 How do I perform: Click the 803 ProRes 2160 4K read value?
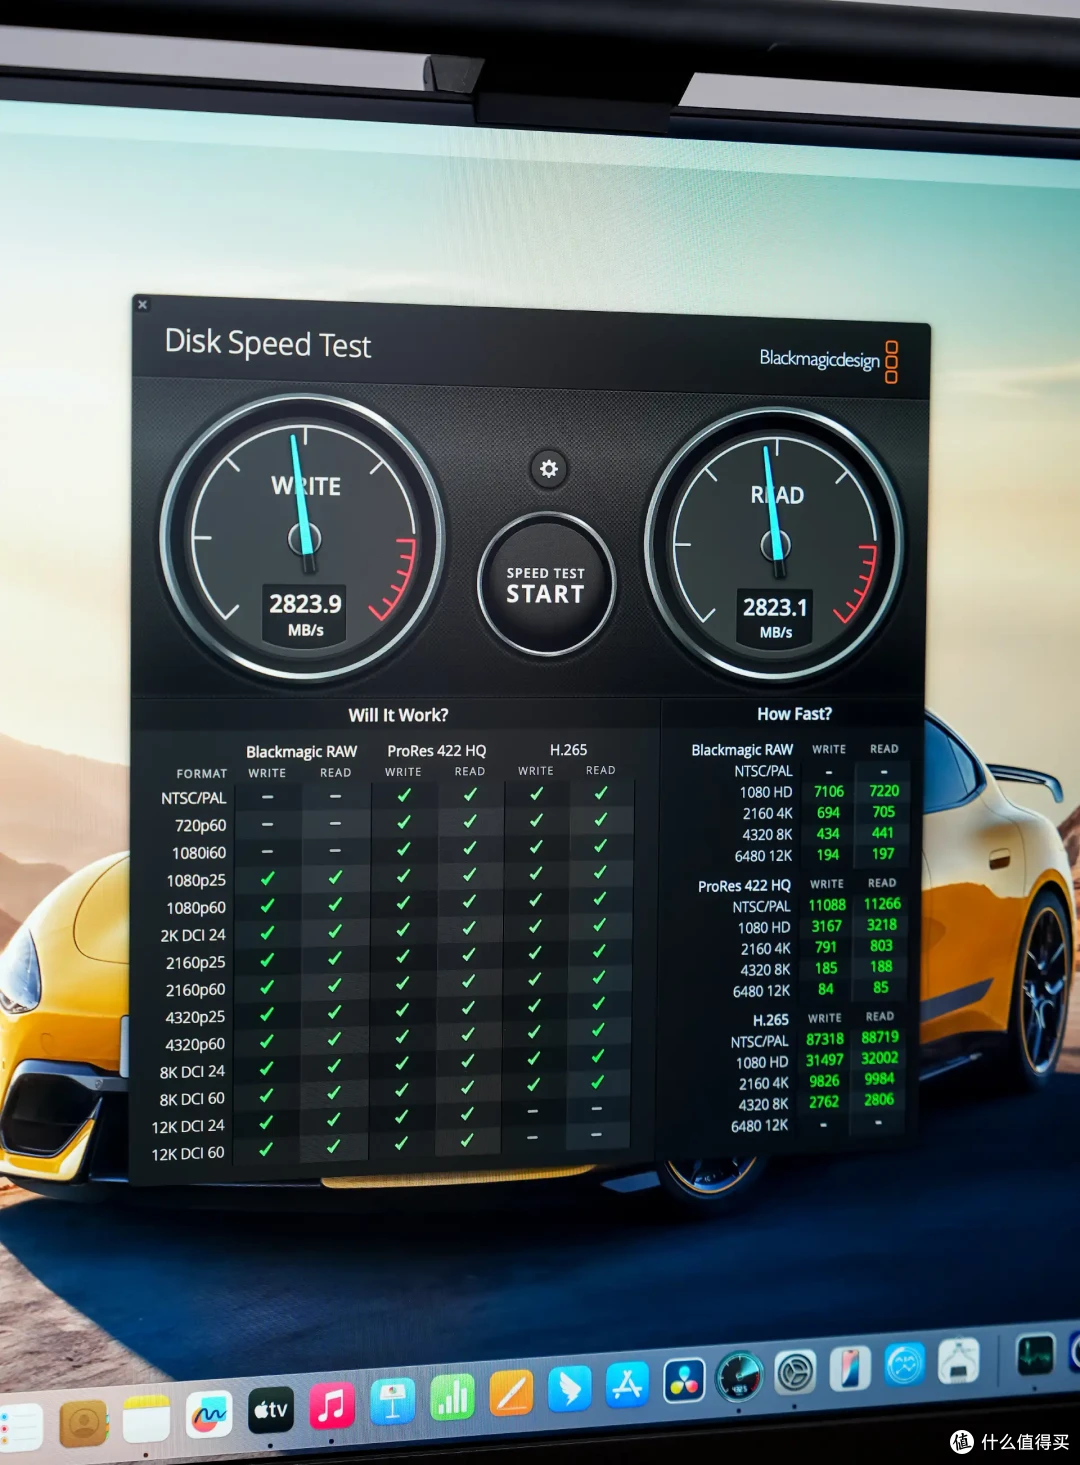coord(881,946)
